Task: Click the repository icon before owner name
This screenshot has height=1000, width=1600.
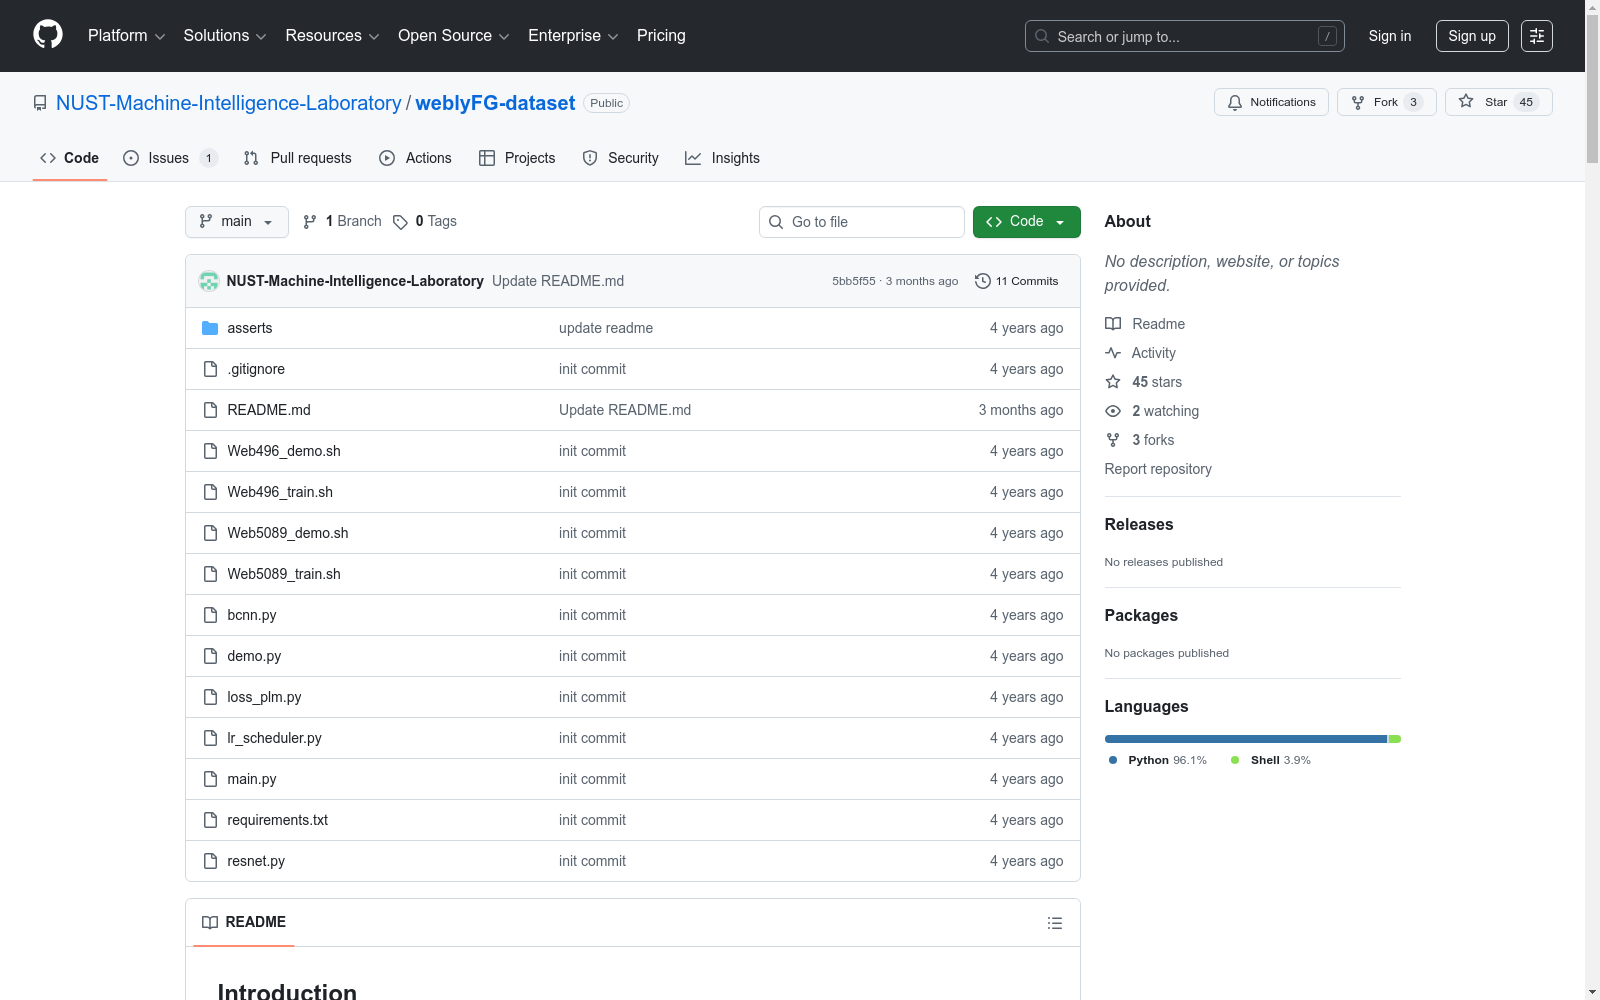Action: (x=40, y=103)
